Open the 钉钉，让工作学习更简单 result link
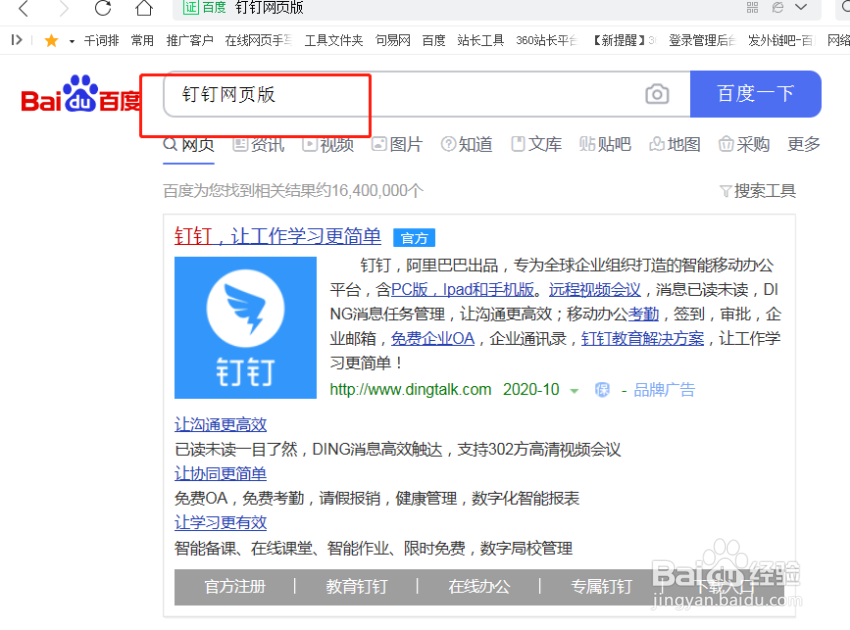This screenshot has height=630, width=850. coord(277,235)
